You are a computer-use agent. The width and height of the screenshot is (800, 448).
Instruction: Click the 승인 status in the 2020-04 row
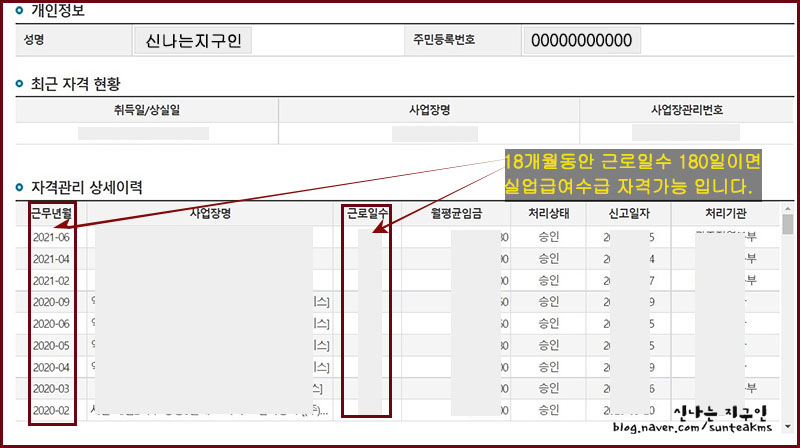(x=548, y=367)
